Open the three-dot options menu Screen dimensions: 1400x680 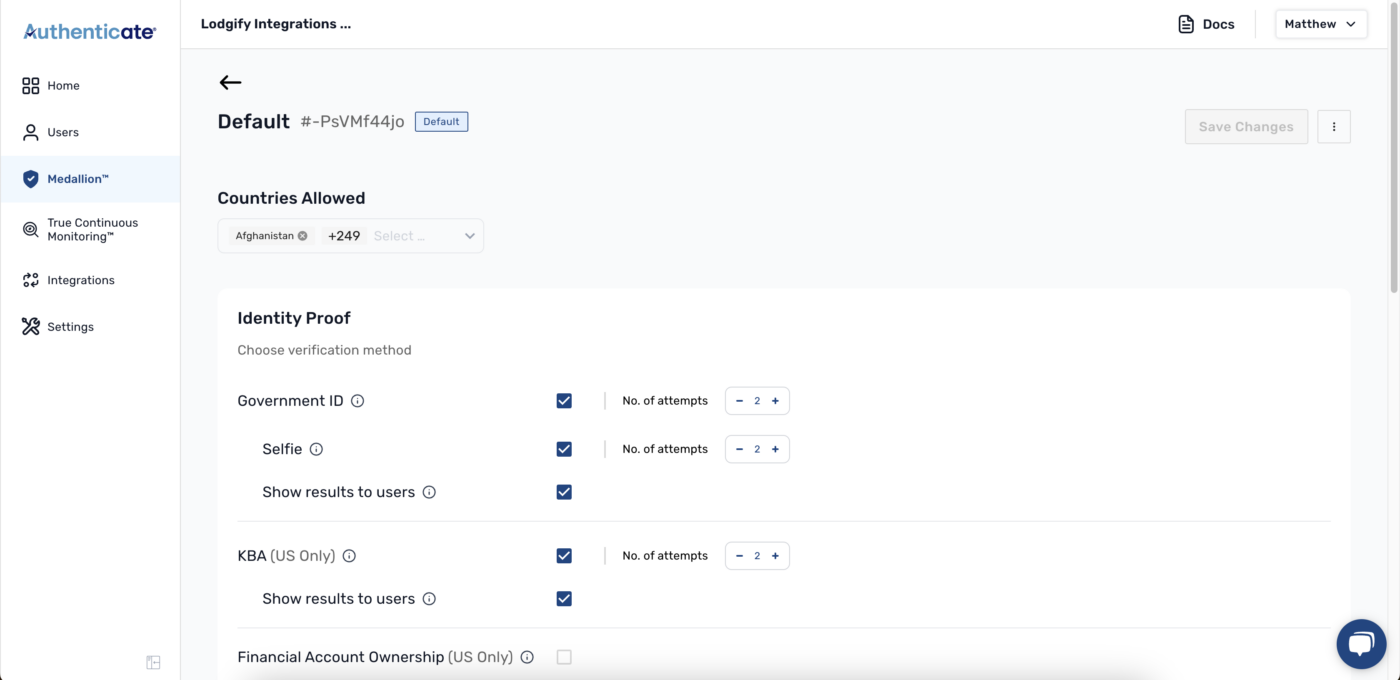(1334, 126)
